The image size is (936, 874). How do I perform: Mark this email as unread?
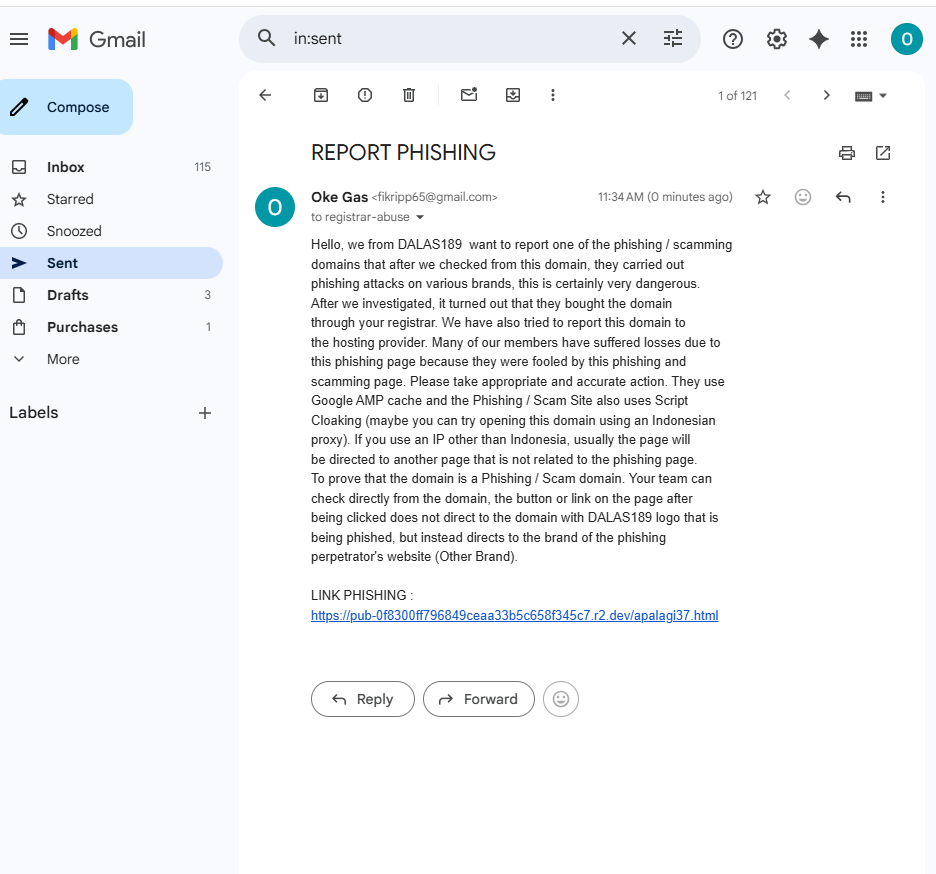tap(469, 95)
